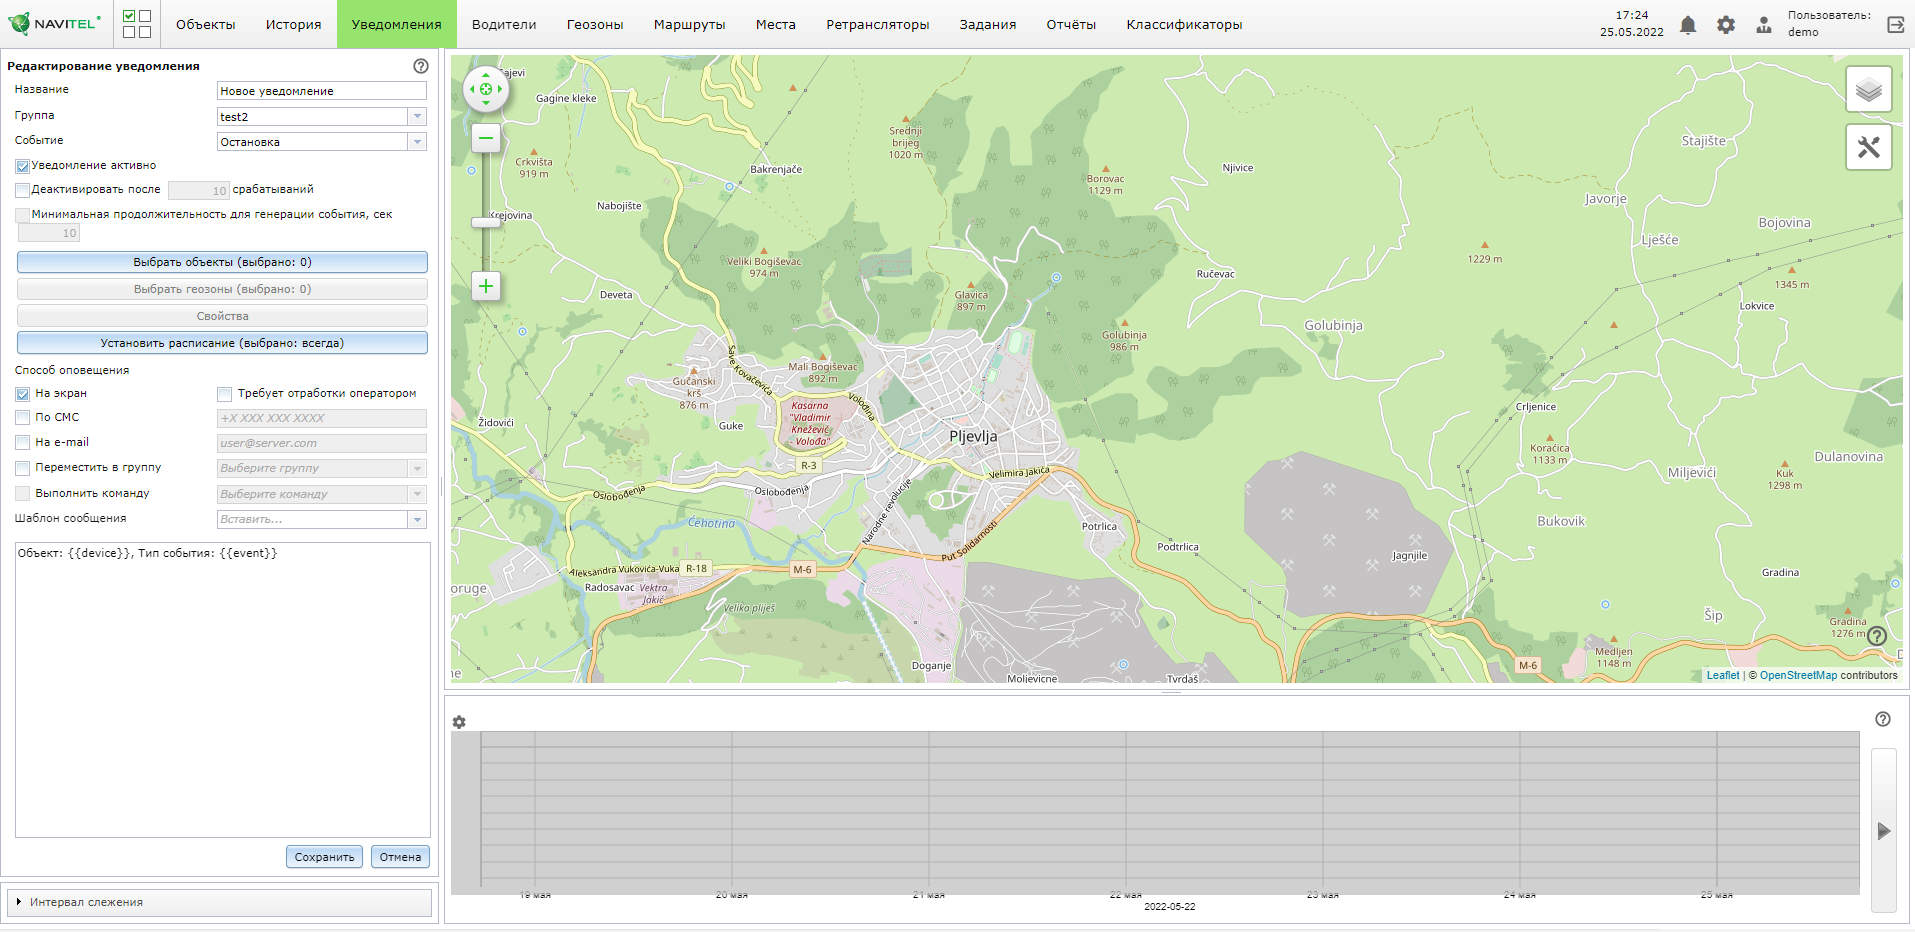Zoom in the map with the plus button

point(486,287)
